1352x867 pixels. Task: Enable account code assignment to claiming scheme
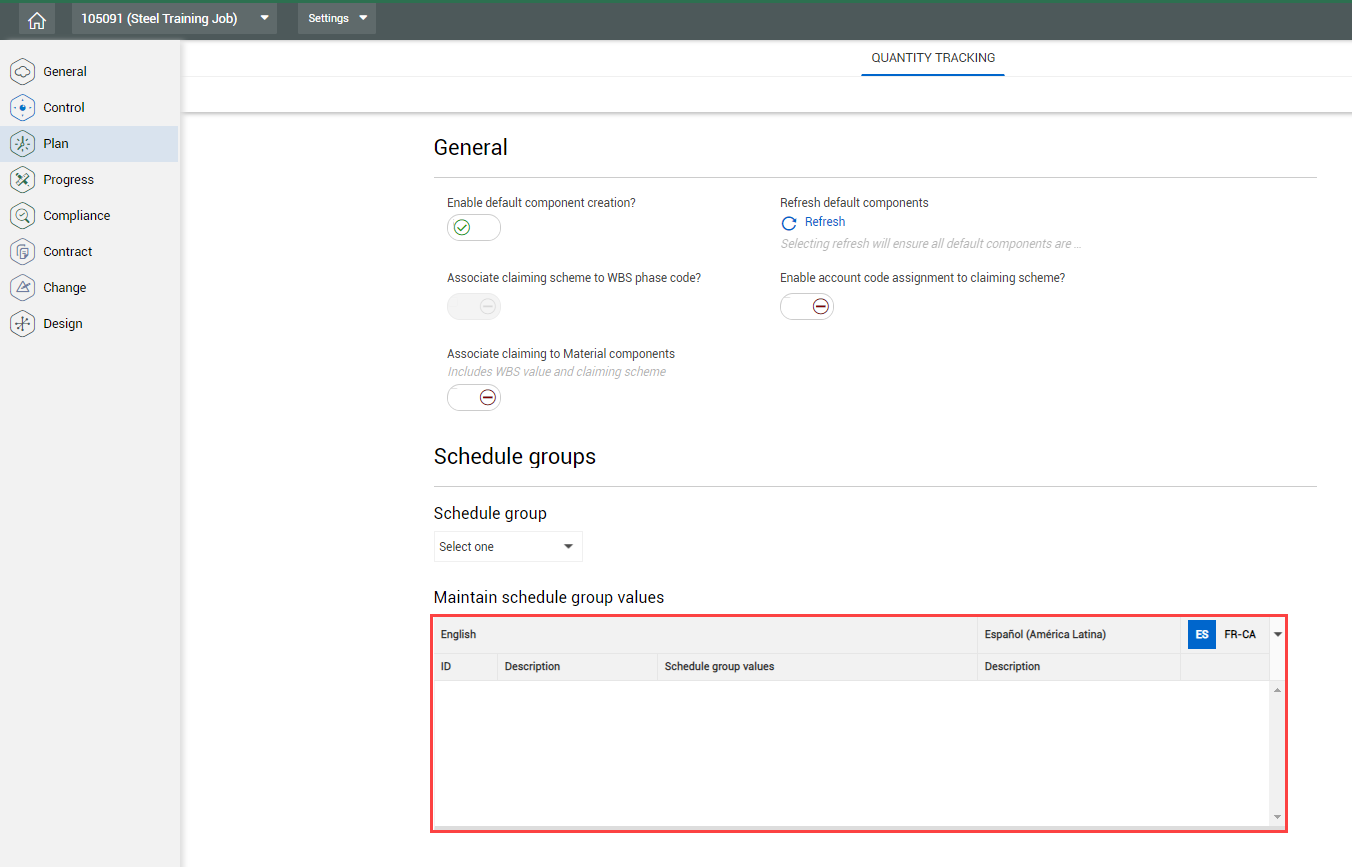[806, 307]
